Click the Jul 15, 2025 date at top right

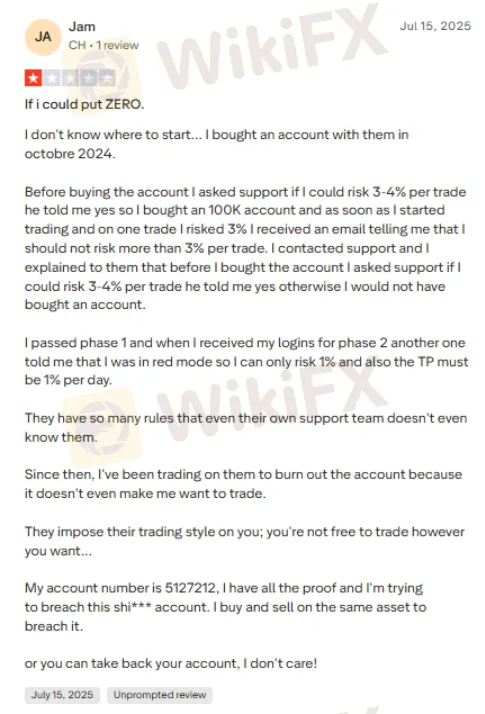click(435, 26)
